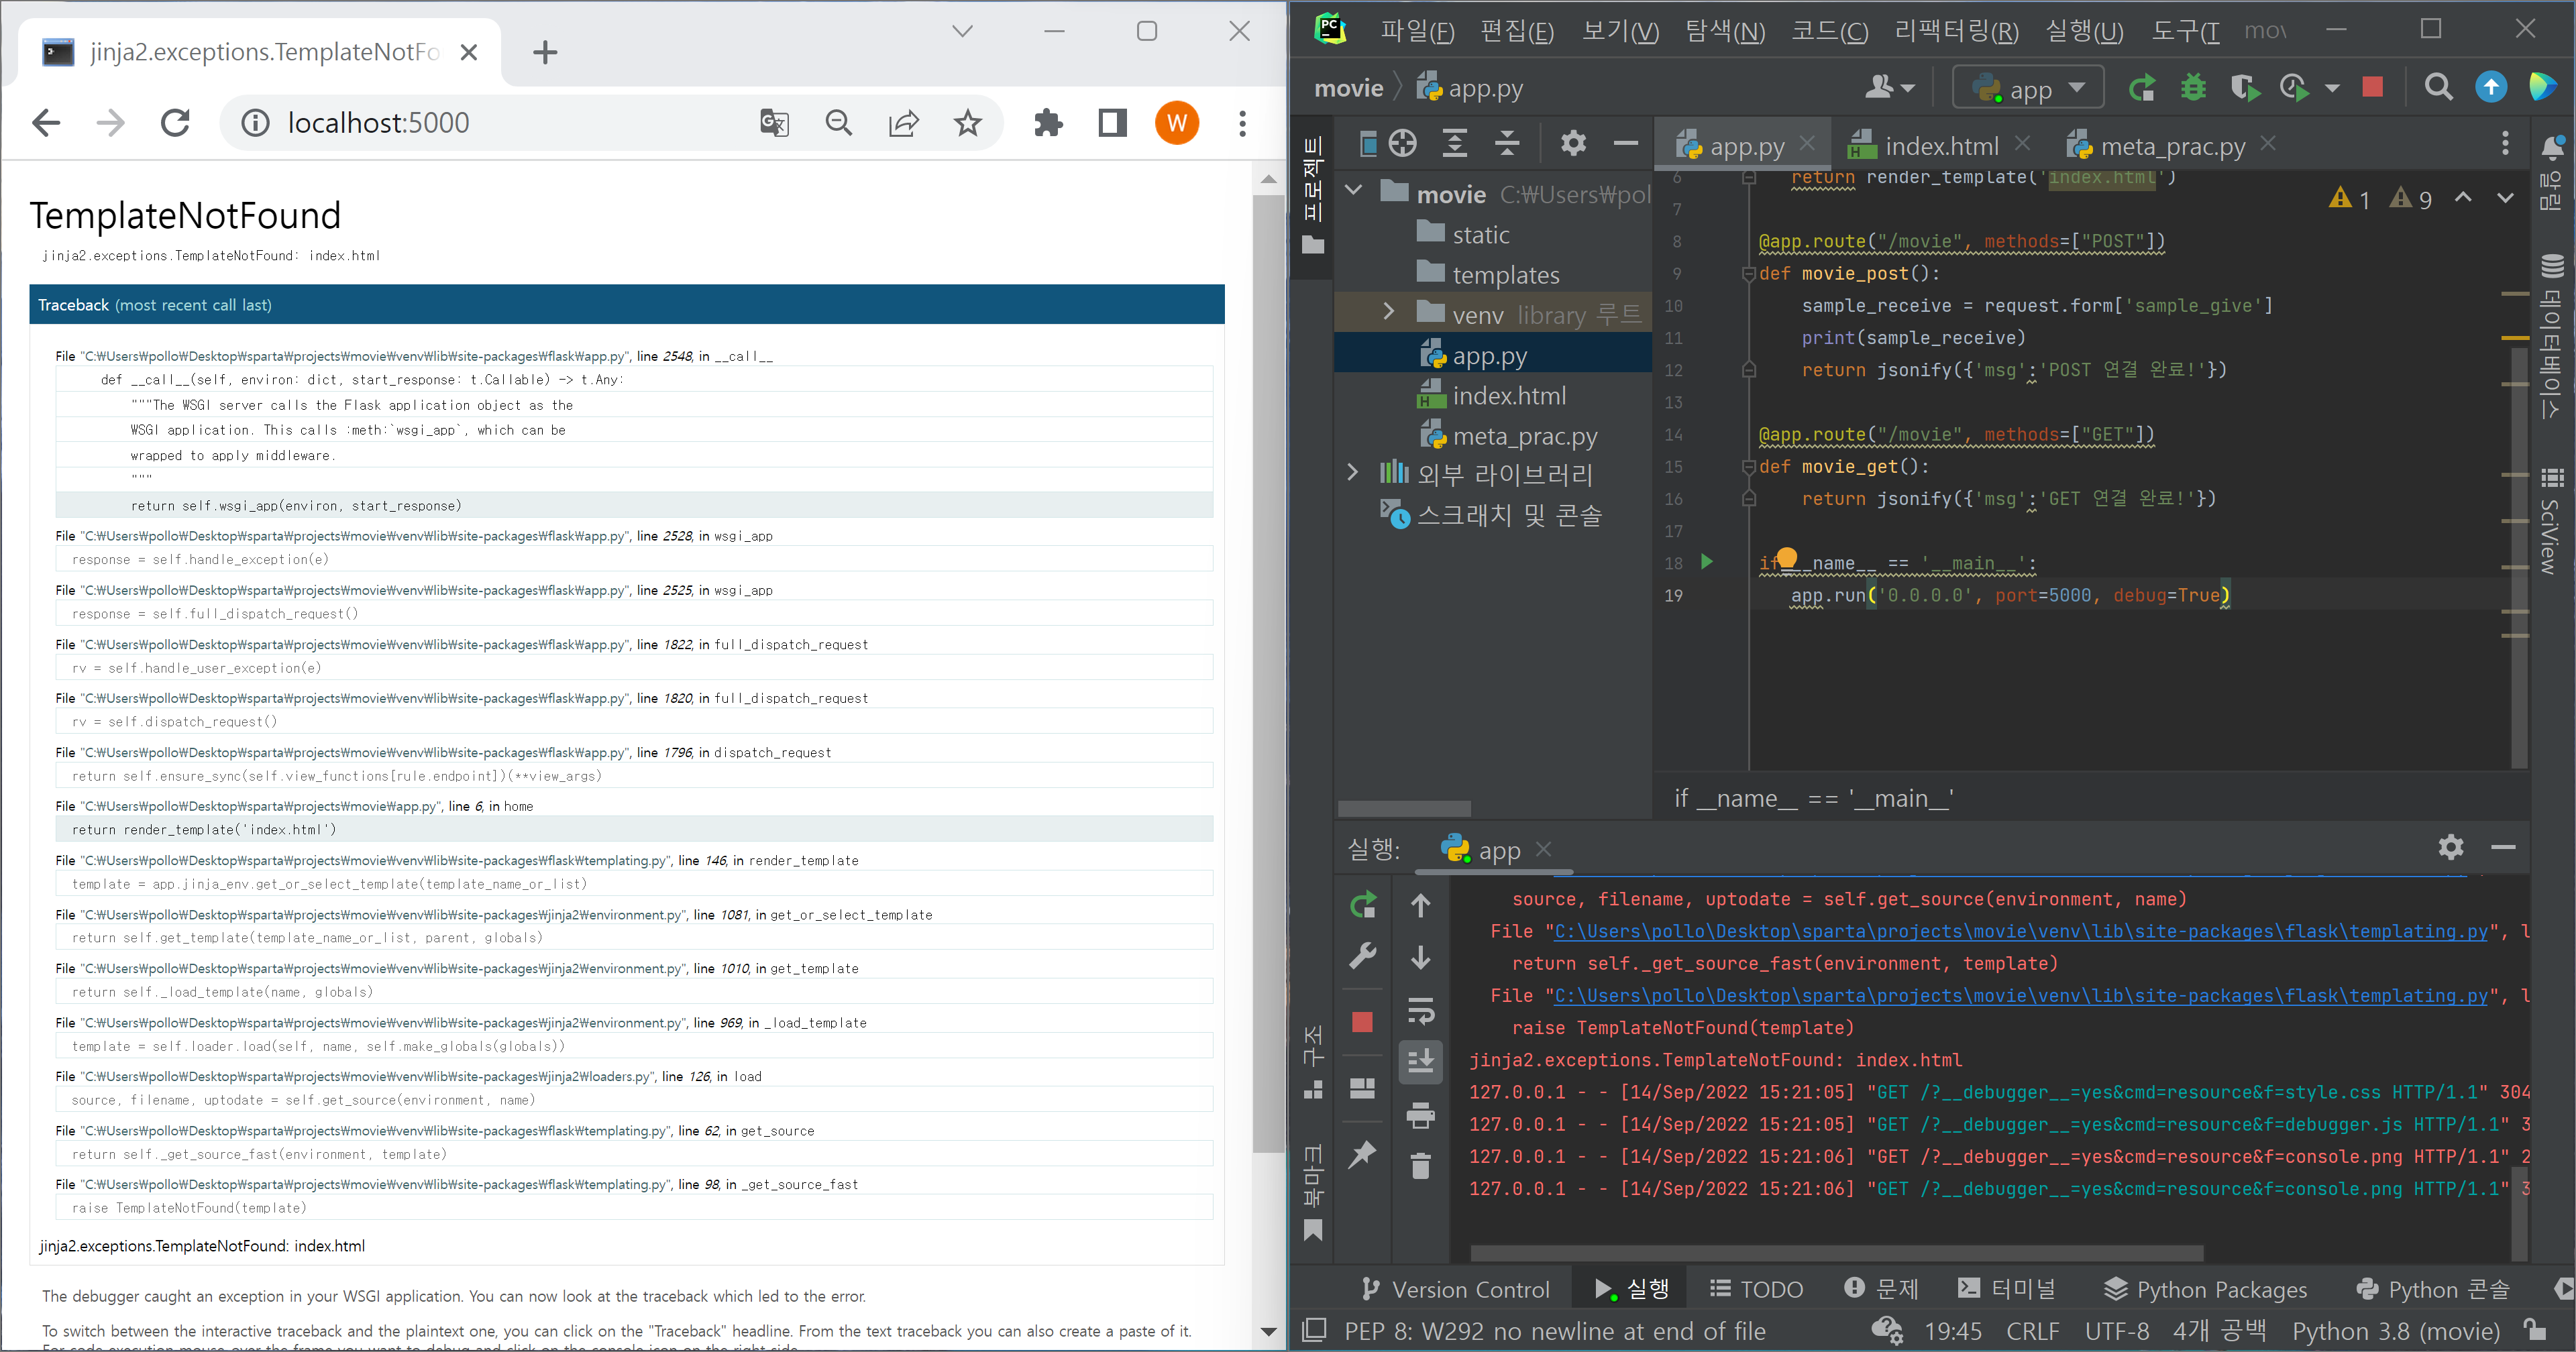Screen dimensions: 2576x1352
Task: Select opened file in project tree
Action: coord(1403,144)
